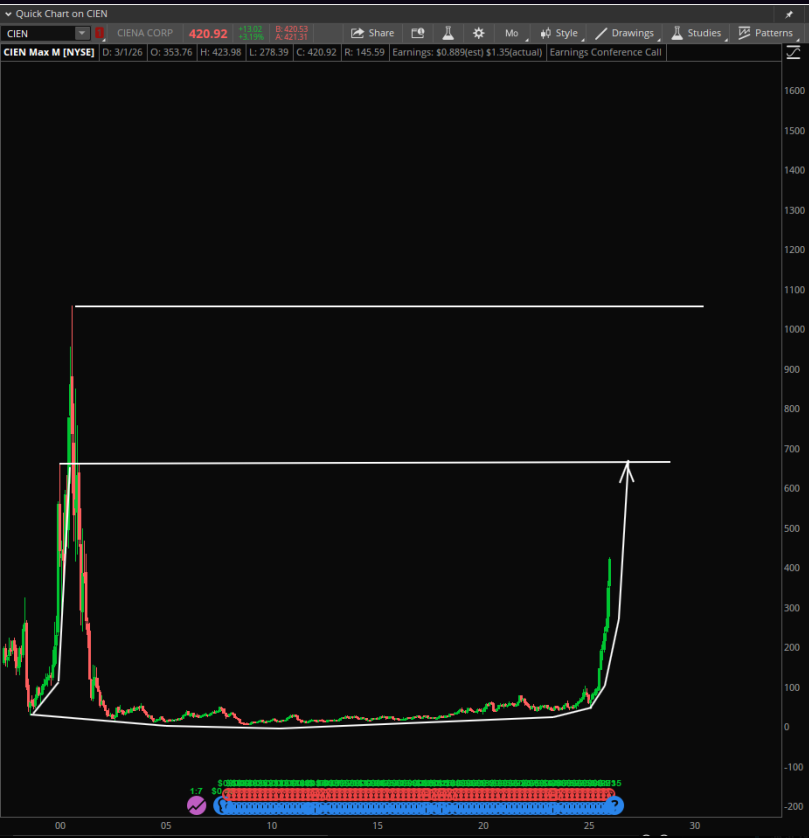Click the red notification badge beside symbol box
809x838 pixels.
99,32
